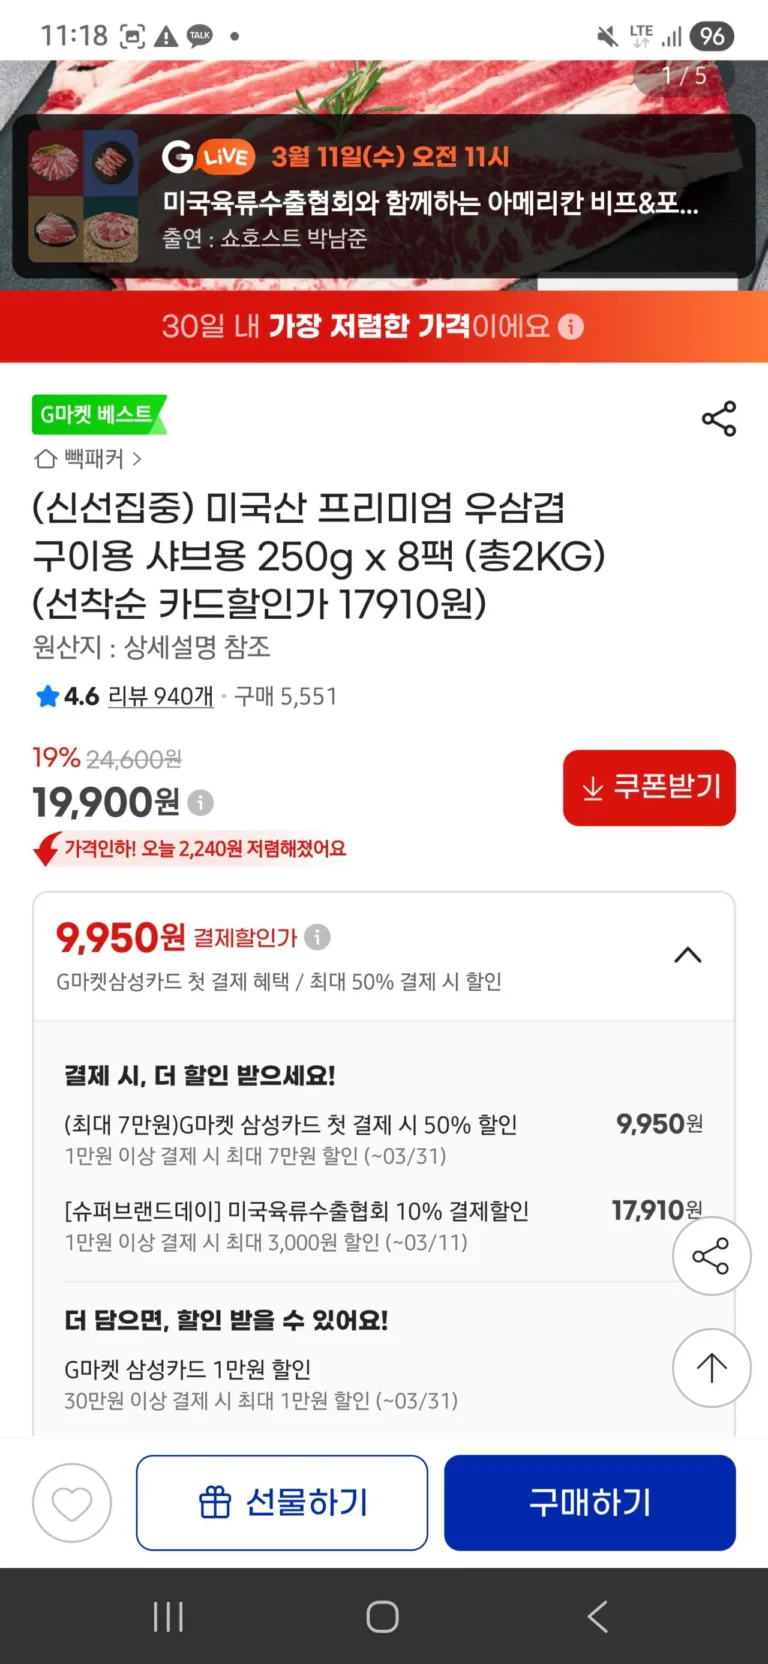768x1664 pixels.
Task: Toggle the heart wishlist button
Action: 72,1502
